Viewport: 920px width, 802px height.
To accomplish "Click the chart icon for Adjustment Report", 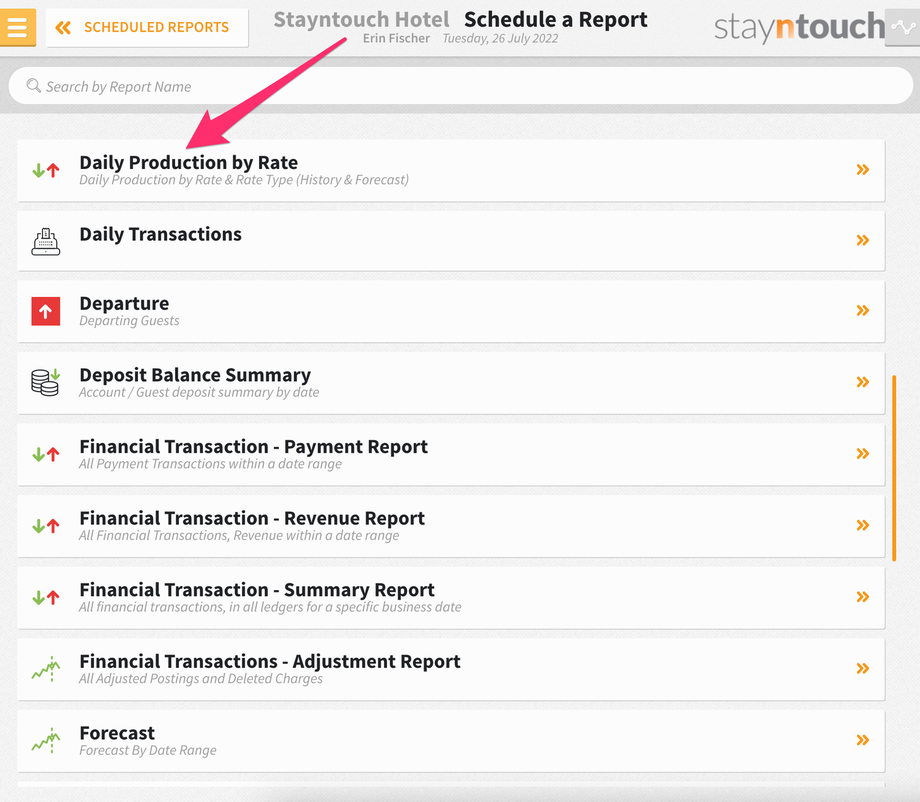I will click(x=46, y=669).
